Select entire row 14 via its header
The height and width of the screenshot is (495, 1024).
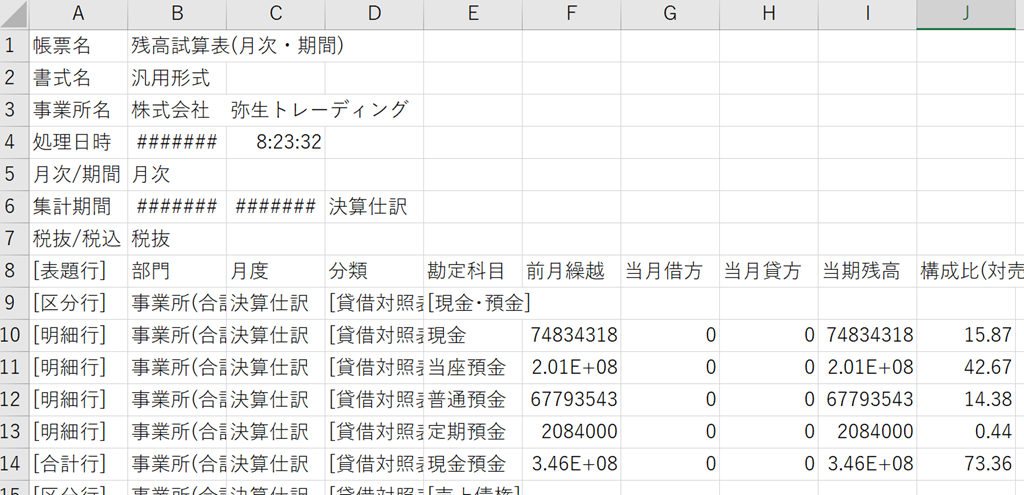[12, 463]
